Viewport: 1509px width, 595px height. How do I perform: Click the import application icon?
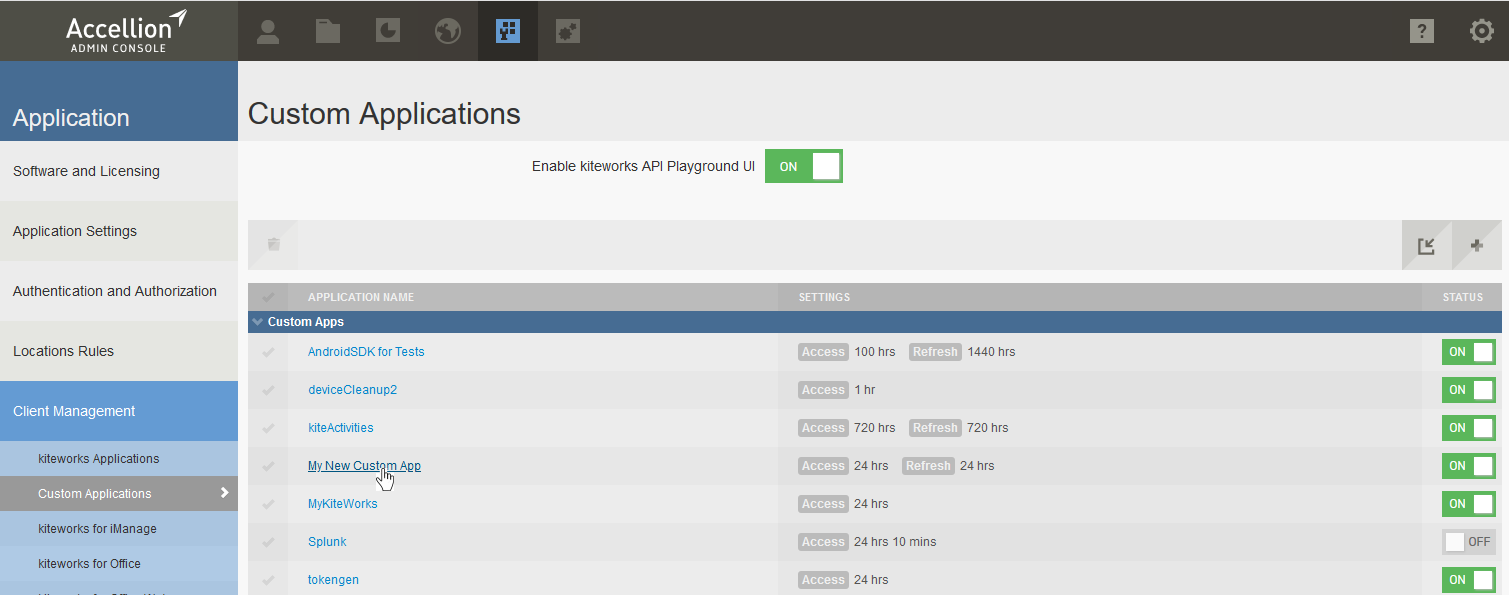[x=1426, y=245]
